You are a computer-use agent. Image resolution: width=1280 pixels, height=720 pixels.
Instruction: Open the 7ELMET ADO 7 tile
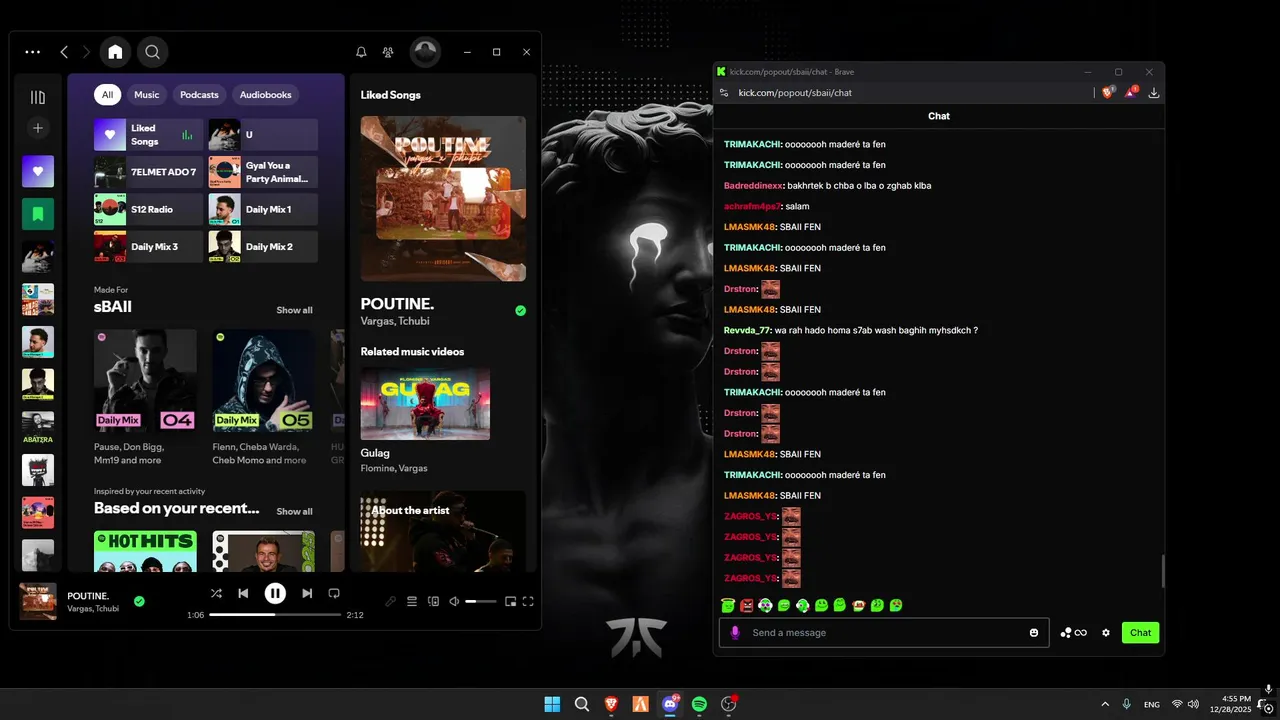coord(148,172)
